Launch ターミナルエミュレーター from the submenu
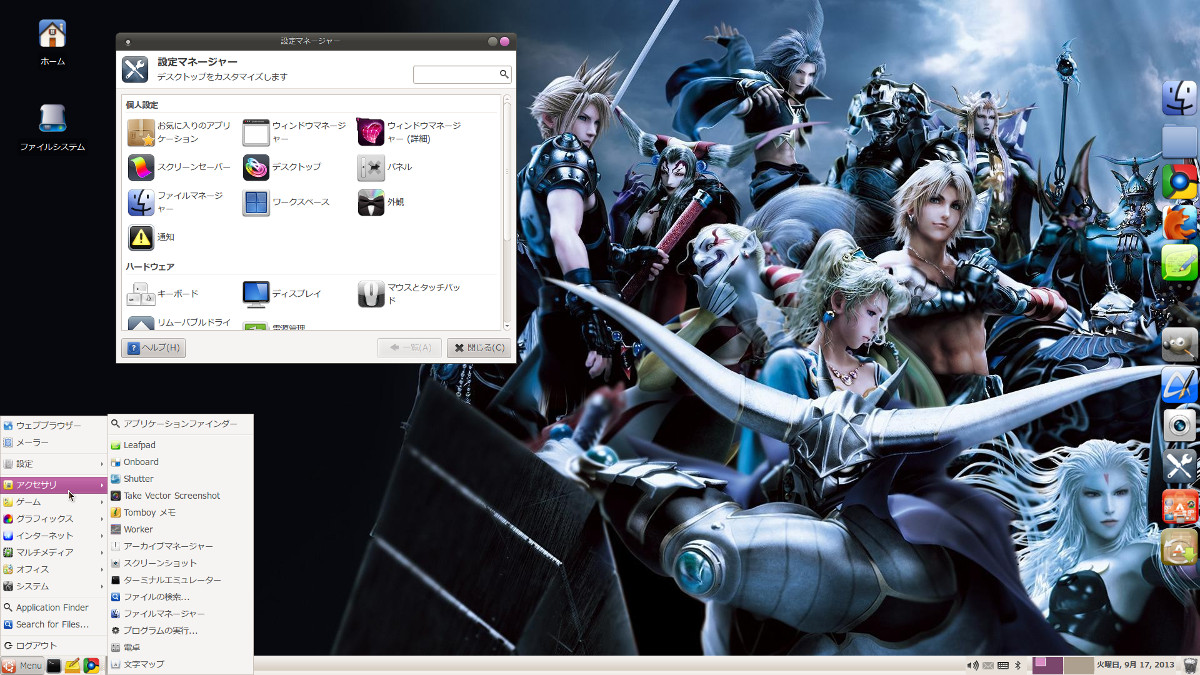 (180, 580)
